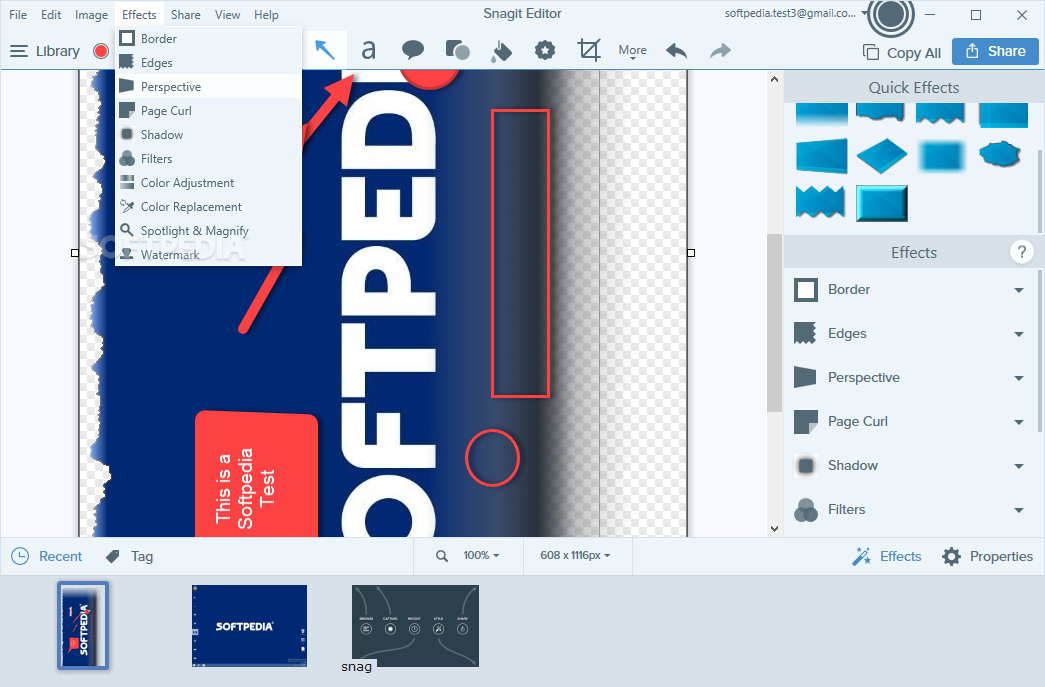This screenshot has height=687, width=1045.
Task: Select the blue SOFTPEDIA desktop thumbnail
Action: tap(249, 626)
